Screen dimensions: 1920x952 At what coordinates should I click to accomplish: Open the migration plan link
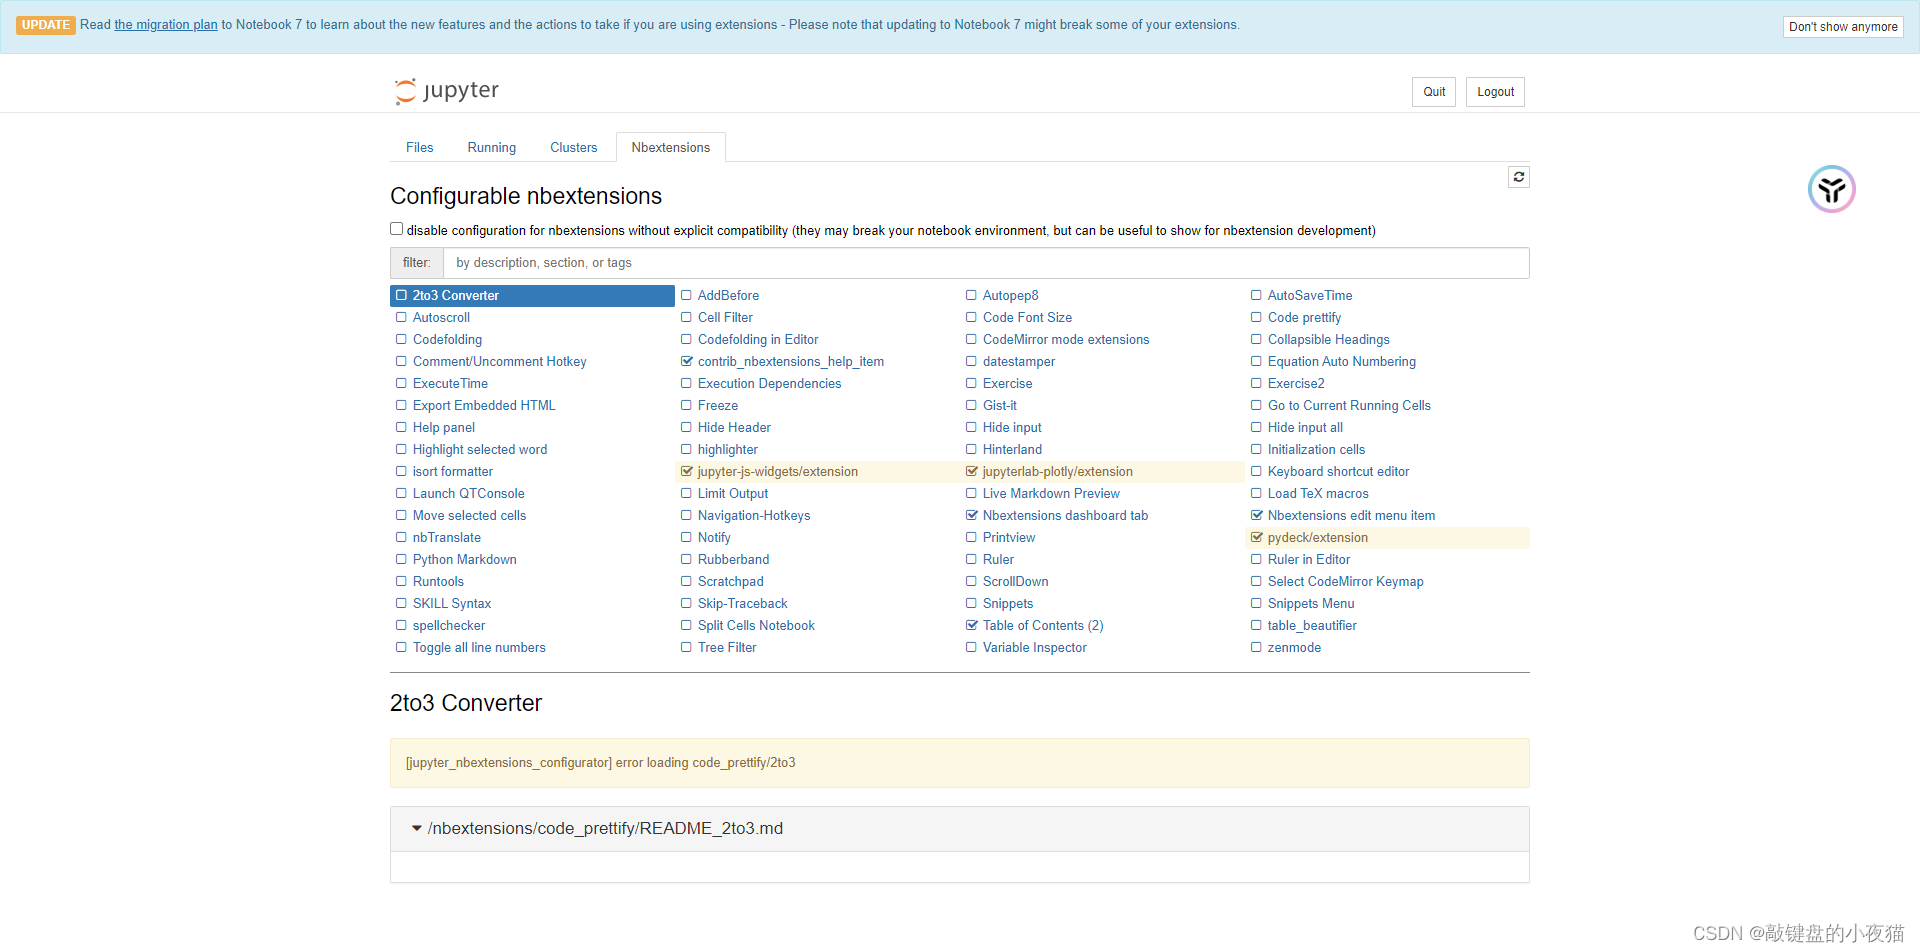(166, 25)
